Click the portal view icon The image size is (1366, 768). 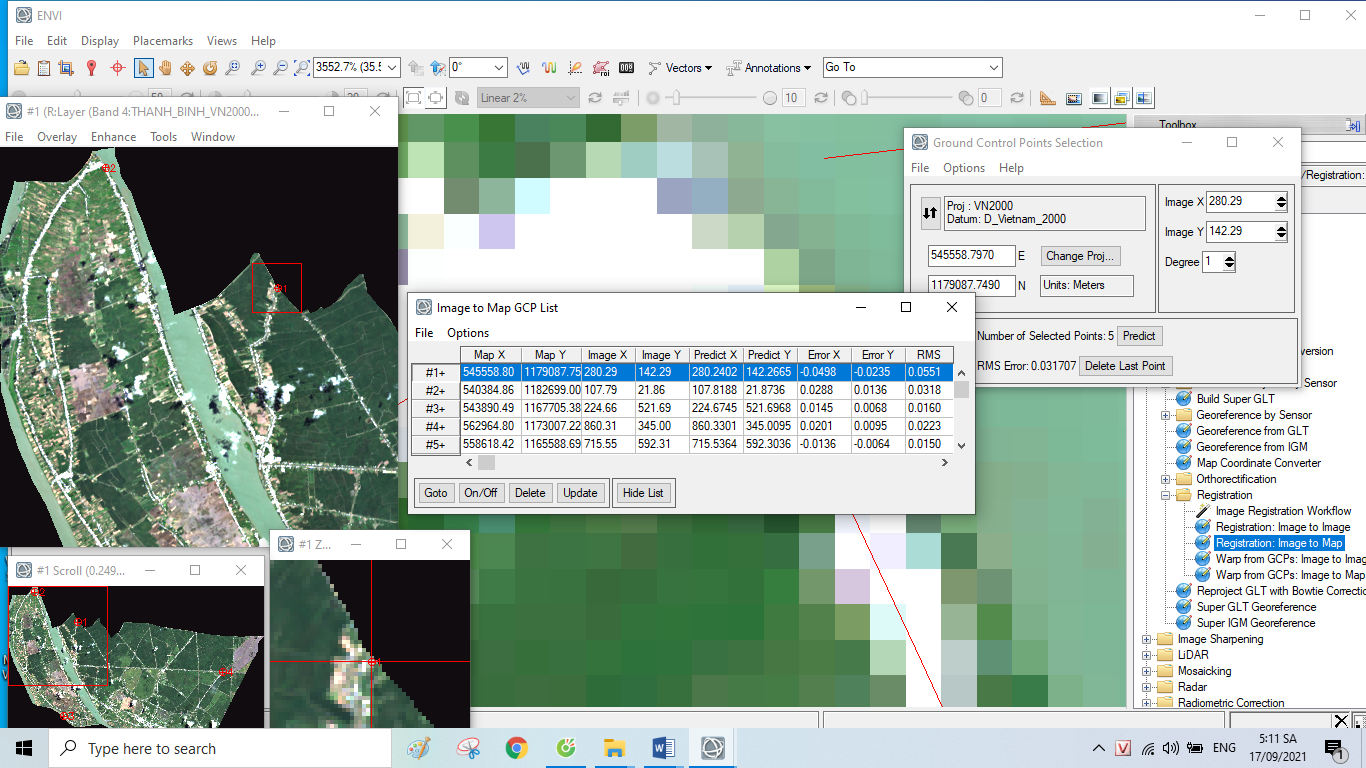(1074, 98)
